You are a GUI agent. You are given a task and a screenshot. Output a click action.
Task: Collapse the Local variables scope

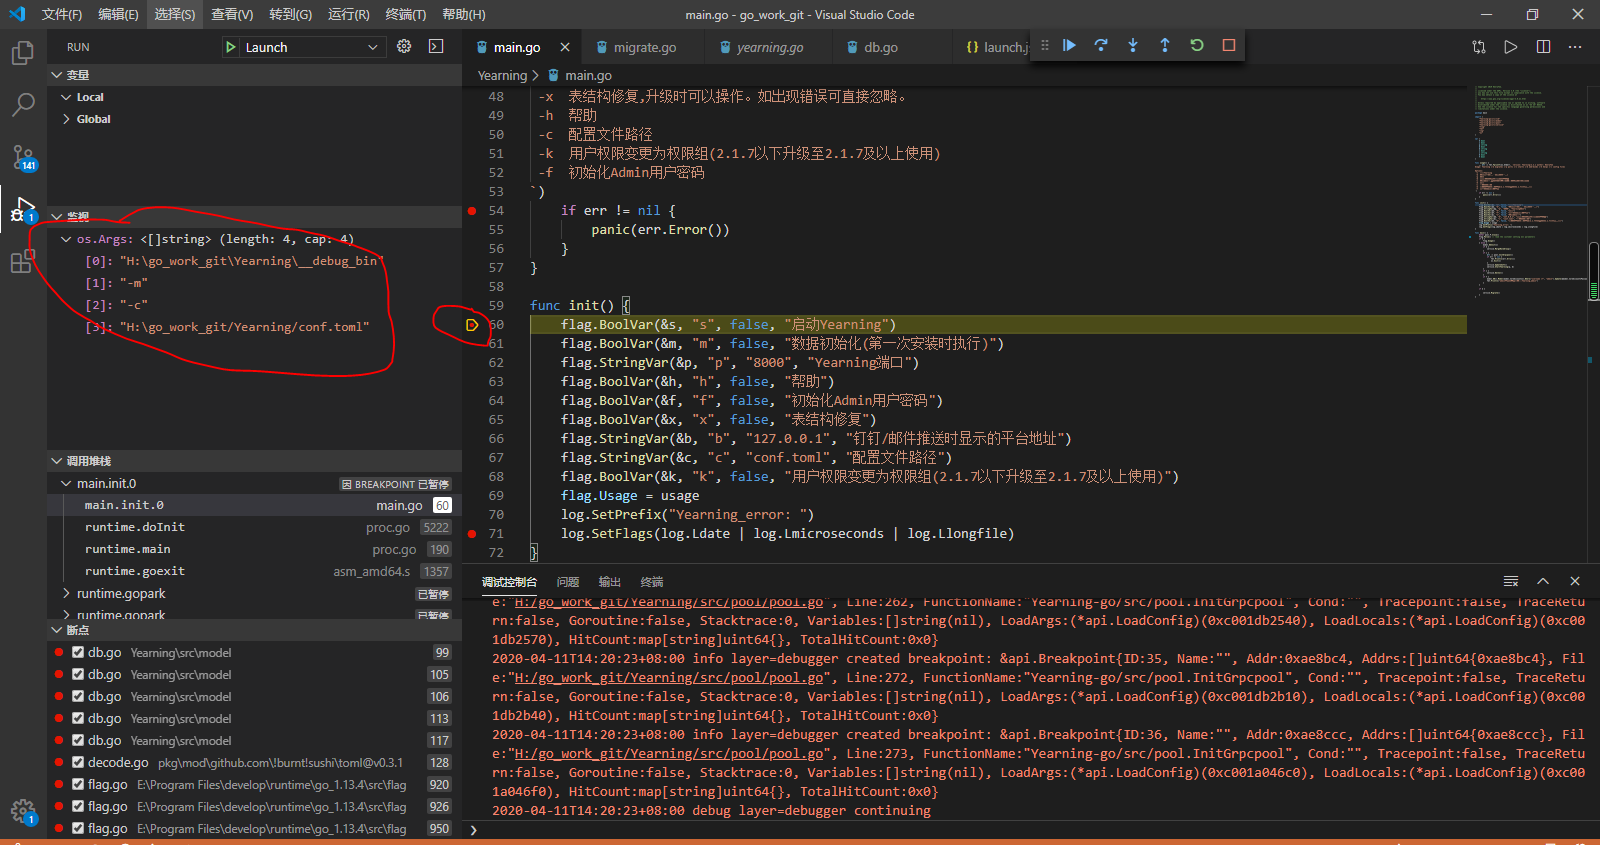[66, 97]
